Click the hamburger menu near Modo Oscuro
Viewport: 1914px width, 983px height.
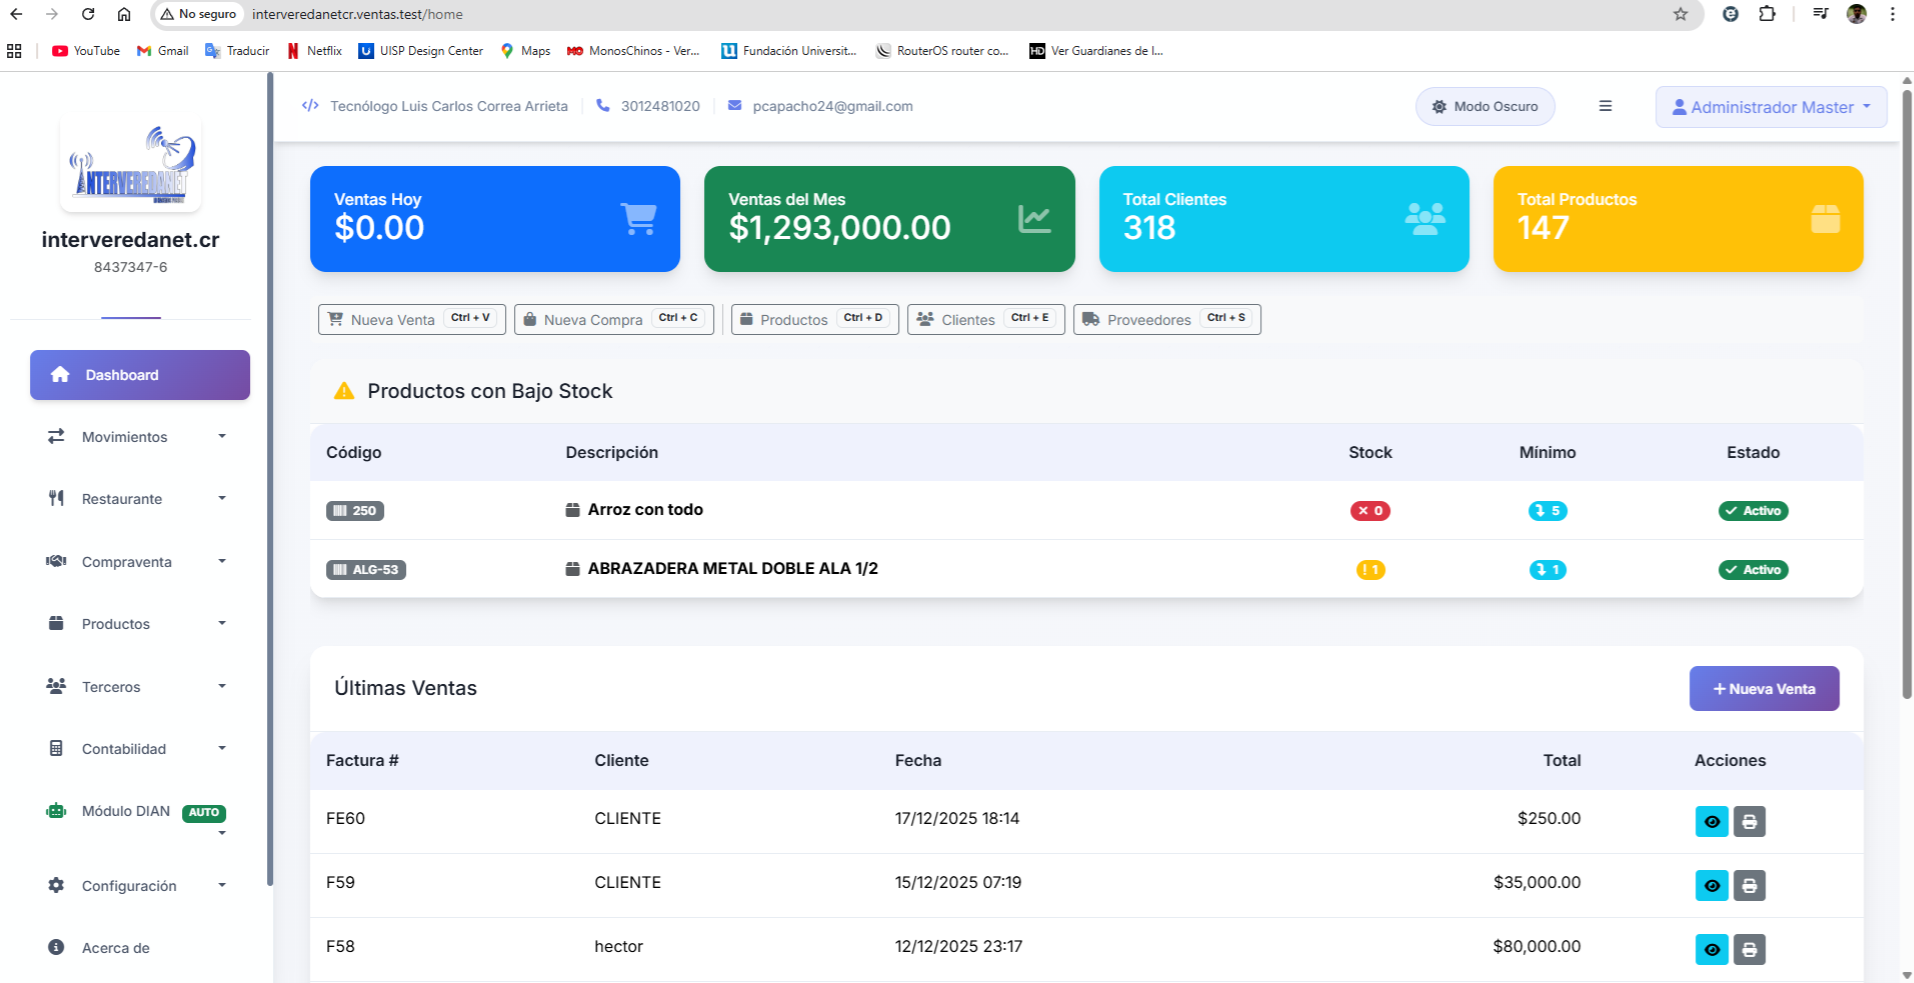click(x=1605, y=106)
